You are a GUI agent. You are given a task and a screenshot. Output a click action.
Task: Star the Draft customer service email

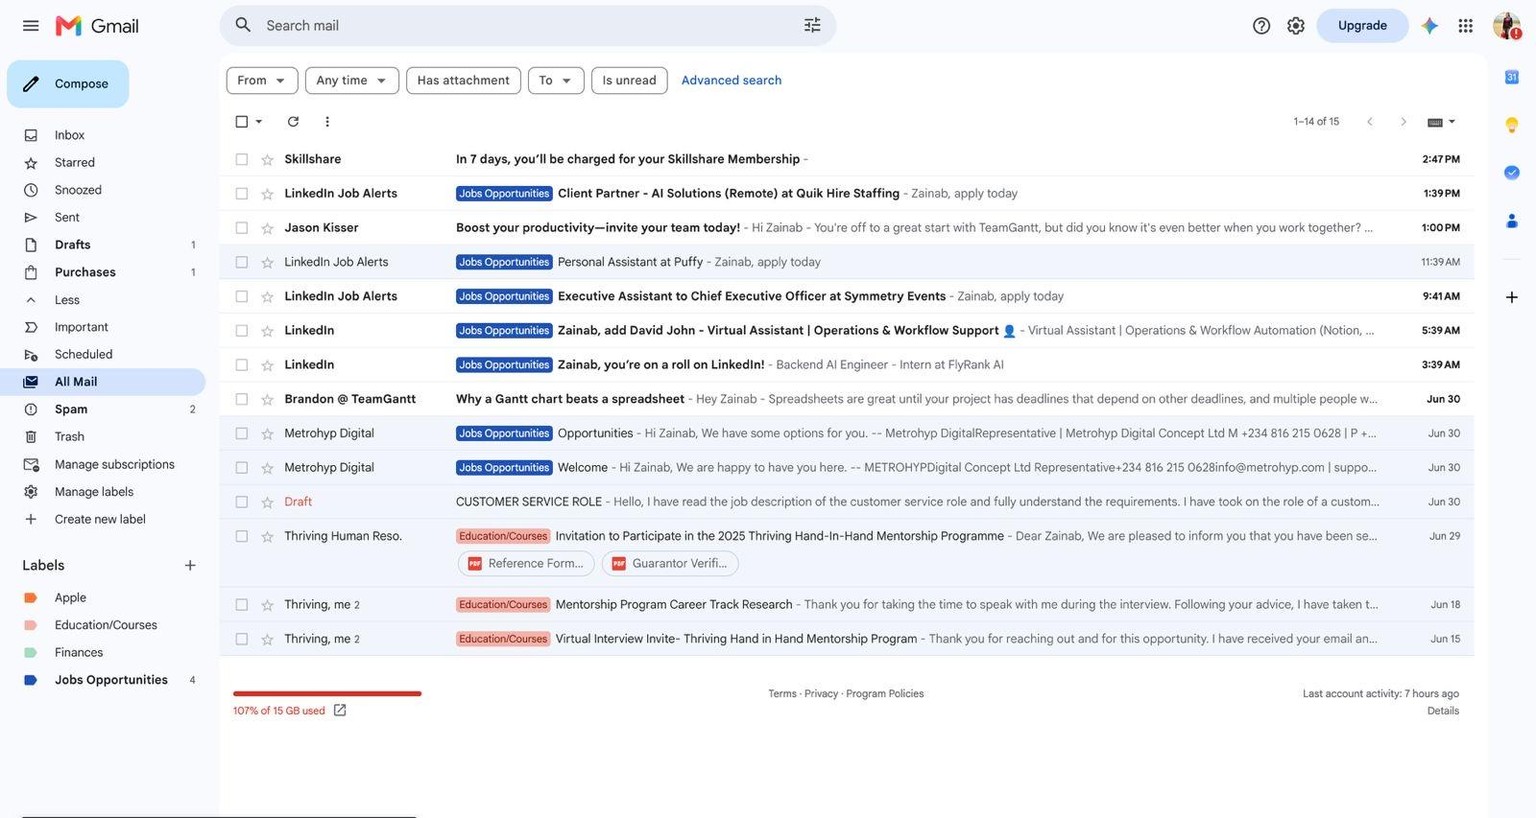(267, 502)
